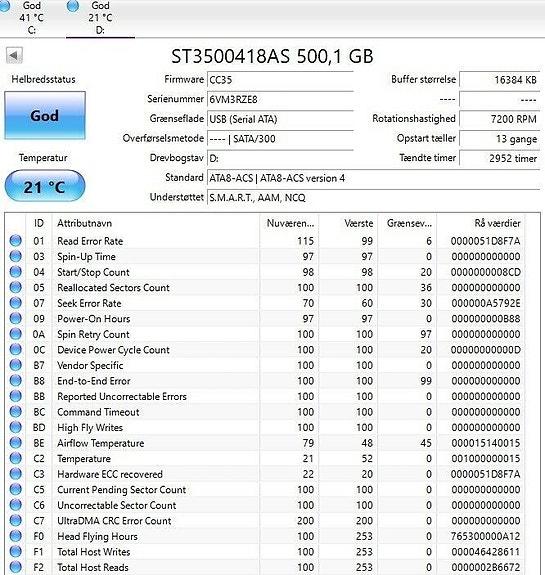
Task: Select raw value 00000000B88
Action: coord(486,319)
